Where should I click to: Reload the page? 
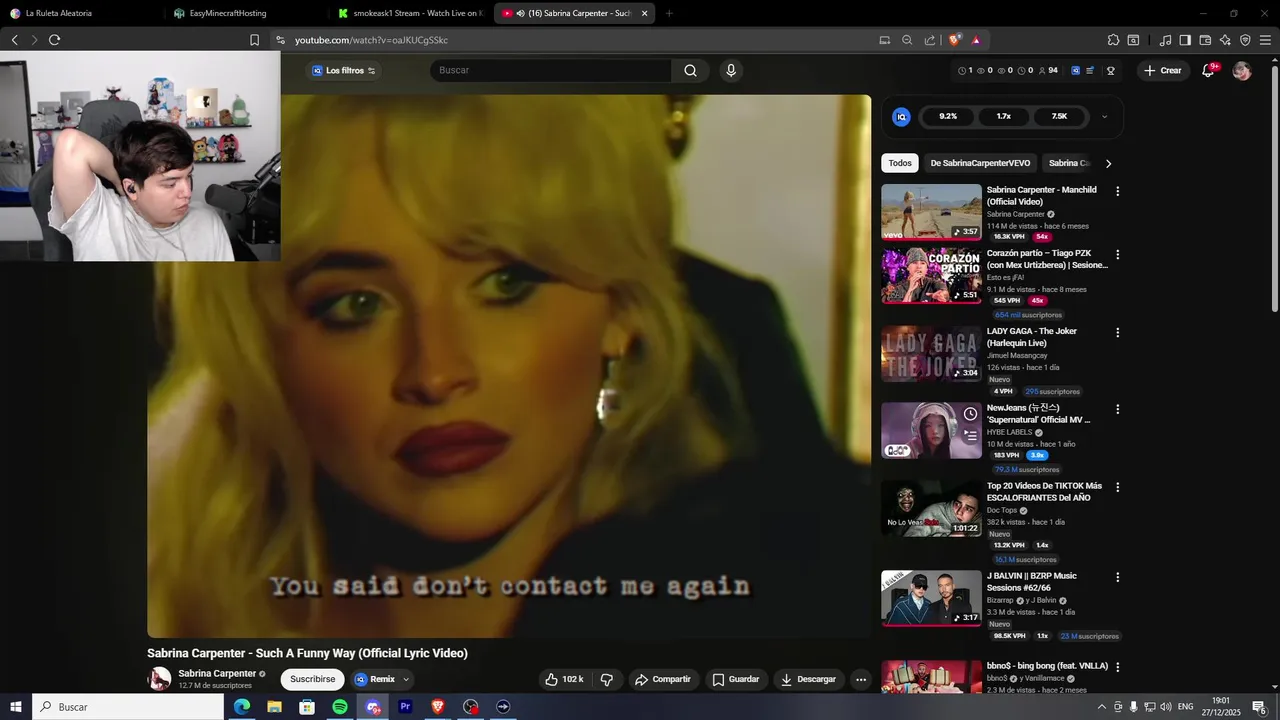point(54,40)
